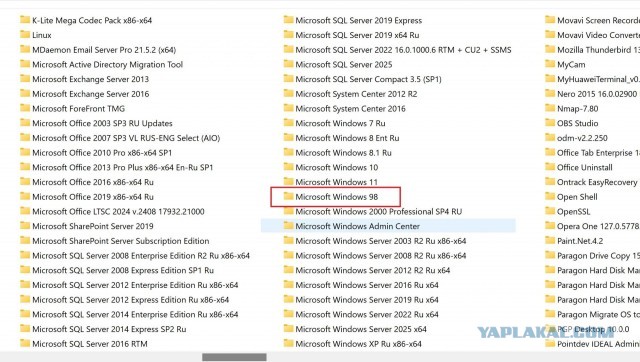Select Ontrack EasyRecovery folder name

point(597,182)
